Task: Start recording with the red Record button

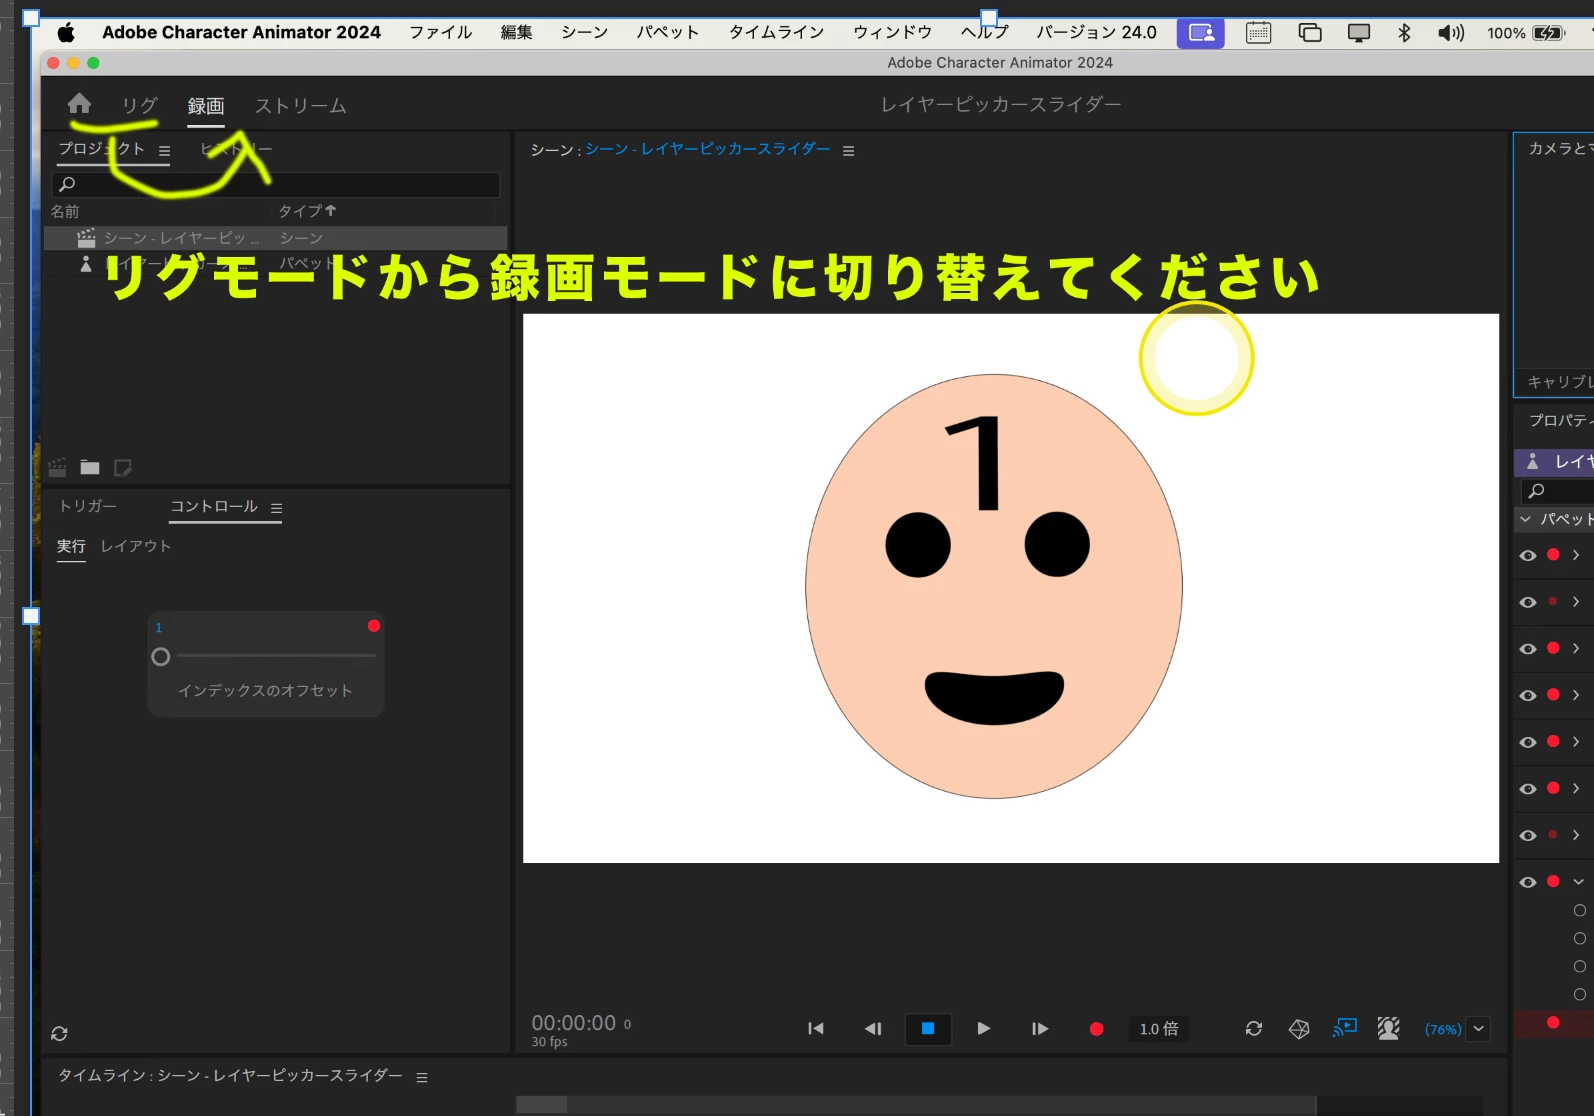Action: tap(1096, 1028)
